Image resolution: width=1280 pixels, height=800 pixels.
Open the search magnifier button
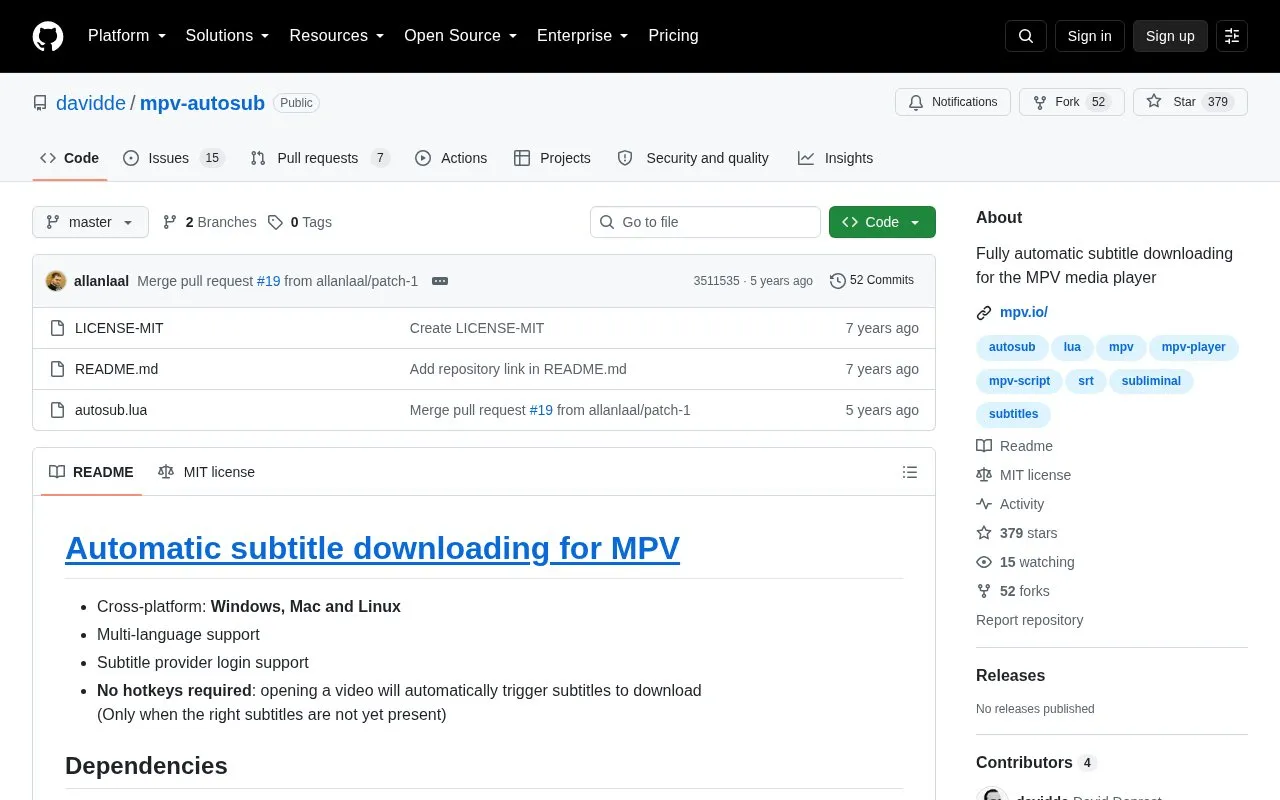tap(1026, 36)
